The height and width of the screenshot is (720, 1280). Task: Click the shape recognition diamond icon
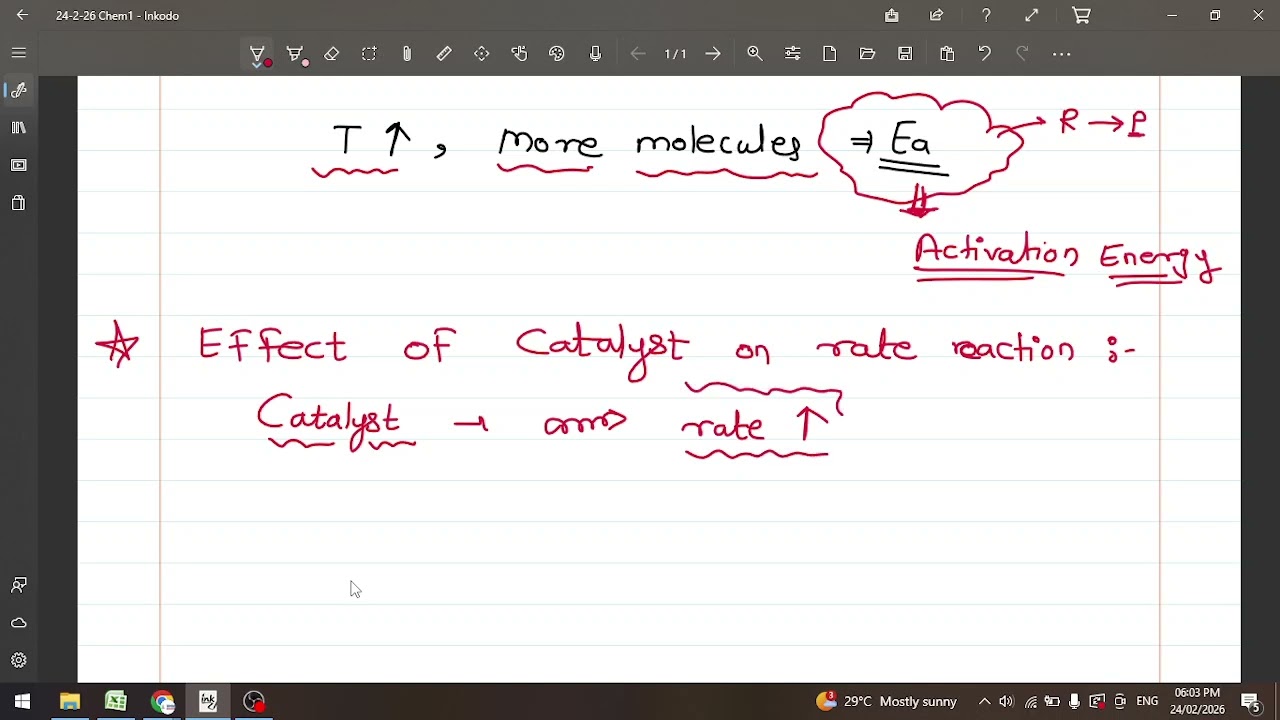482,54
